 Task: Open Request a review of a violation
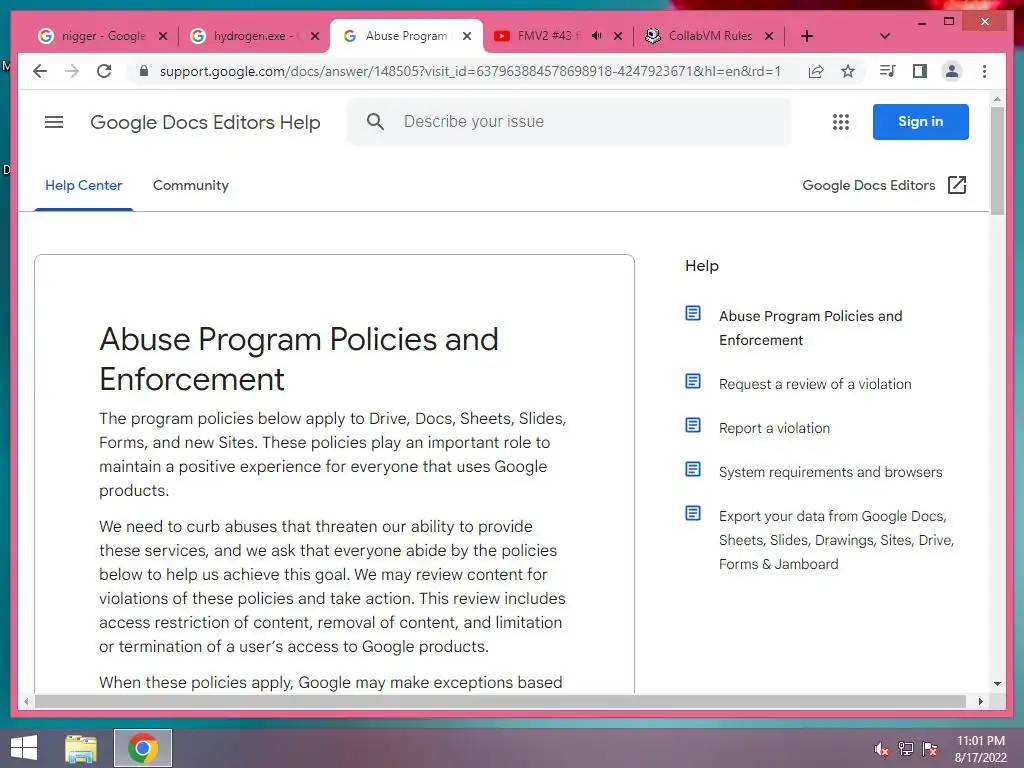(814, 384)
